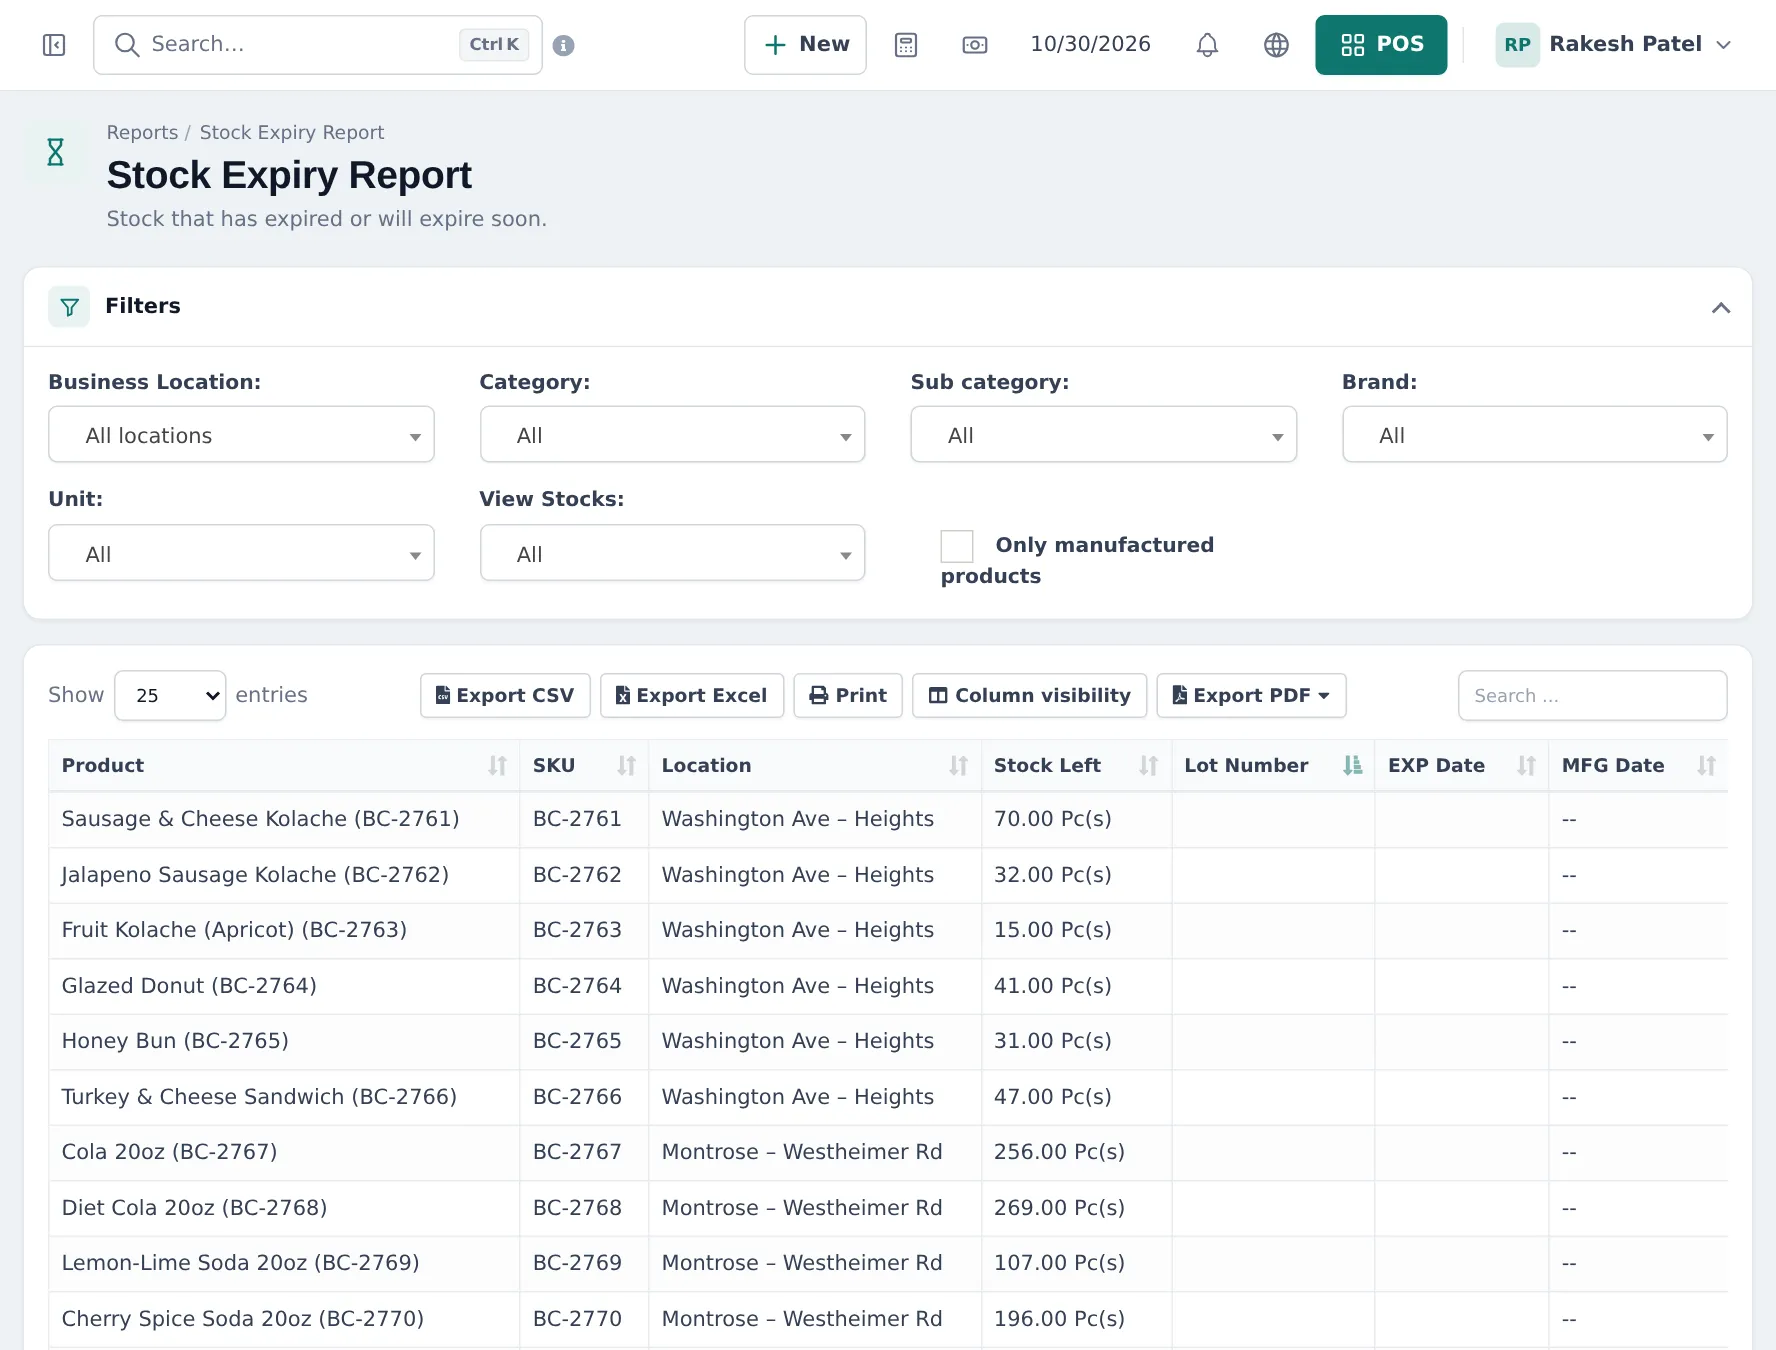Open the info icon beside search
The height and width of the screenshot is (1350, 1776).
(x=564, y=45)
